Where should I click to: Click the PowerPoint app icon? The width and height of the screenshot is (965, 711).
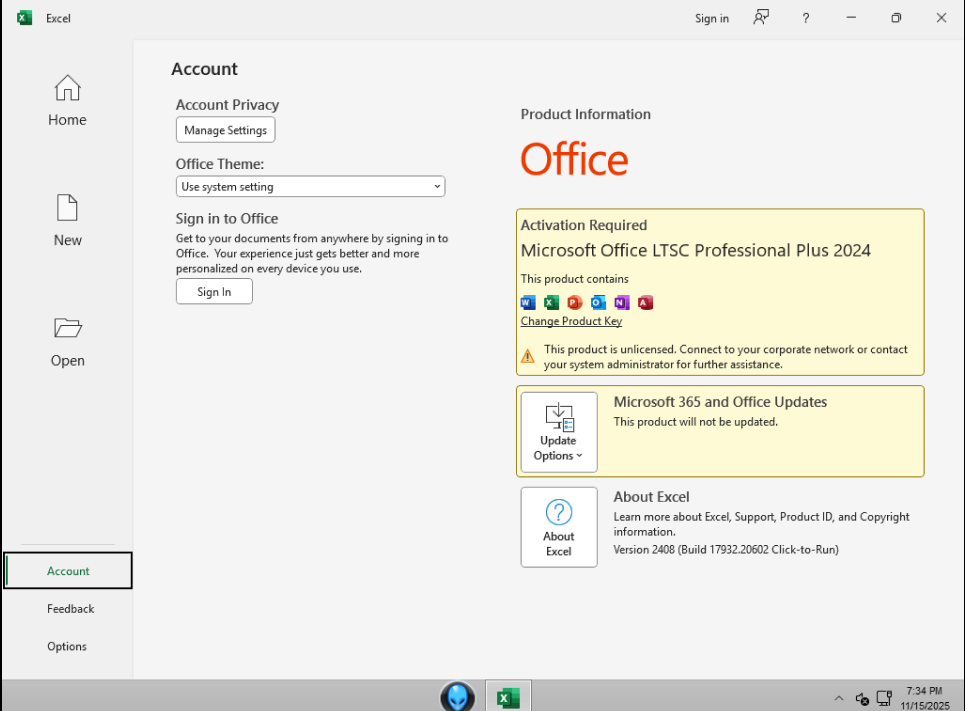pyautogui.click(x=574, y=302)
